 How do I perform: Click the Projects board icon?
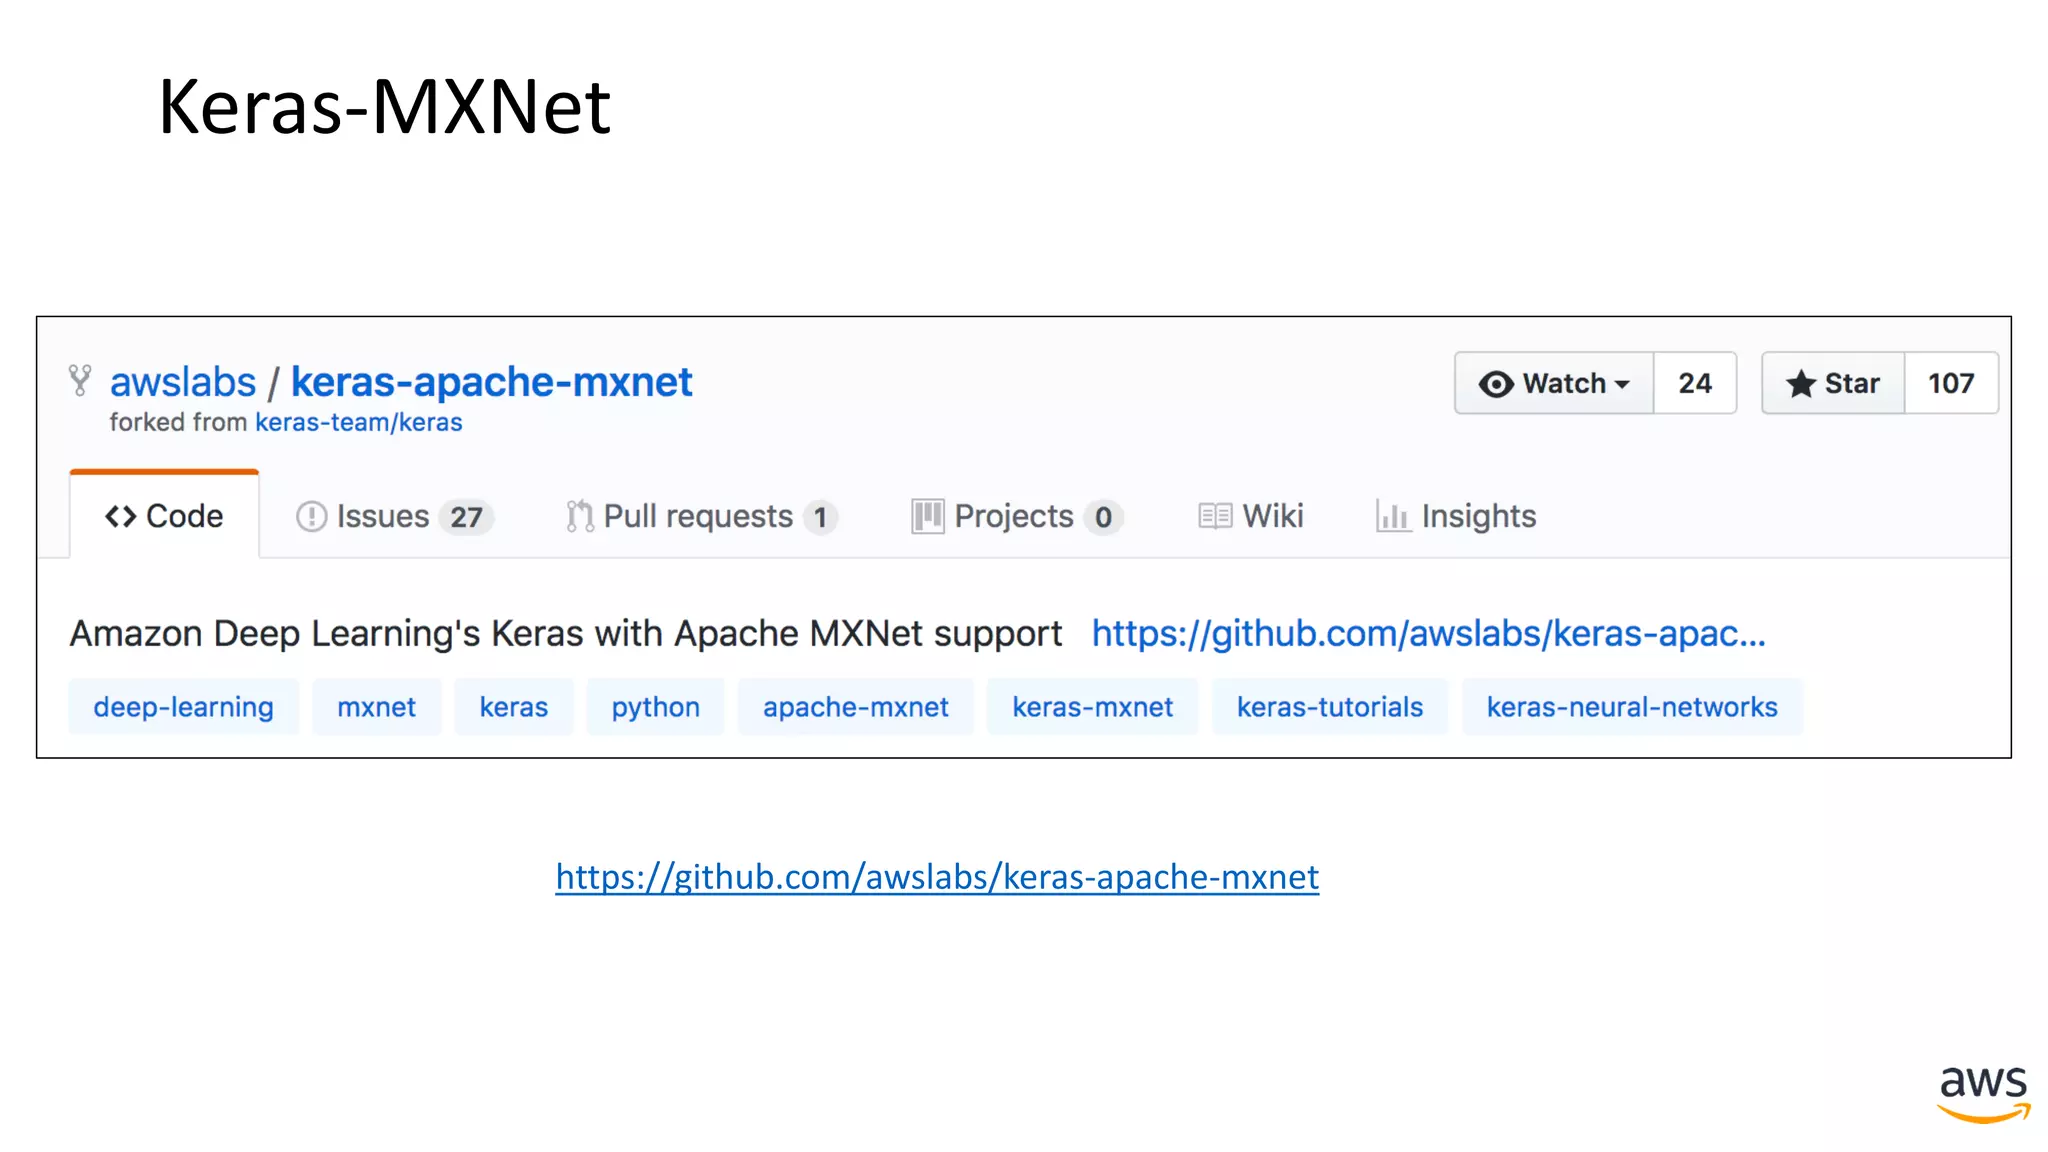click(927, 516)
